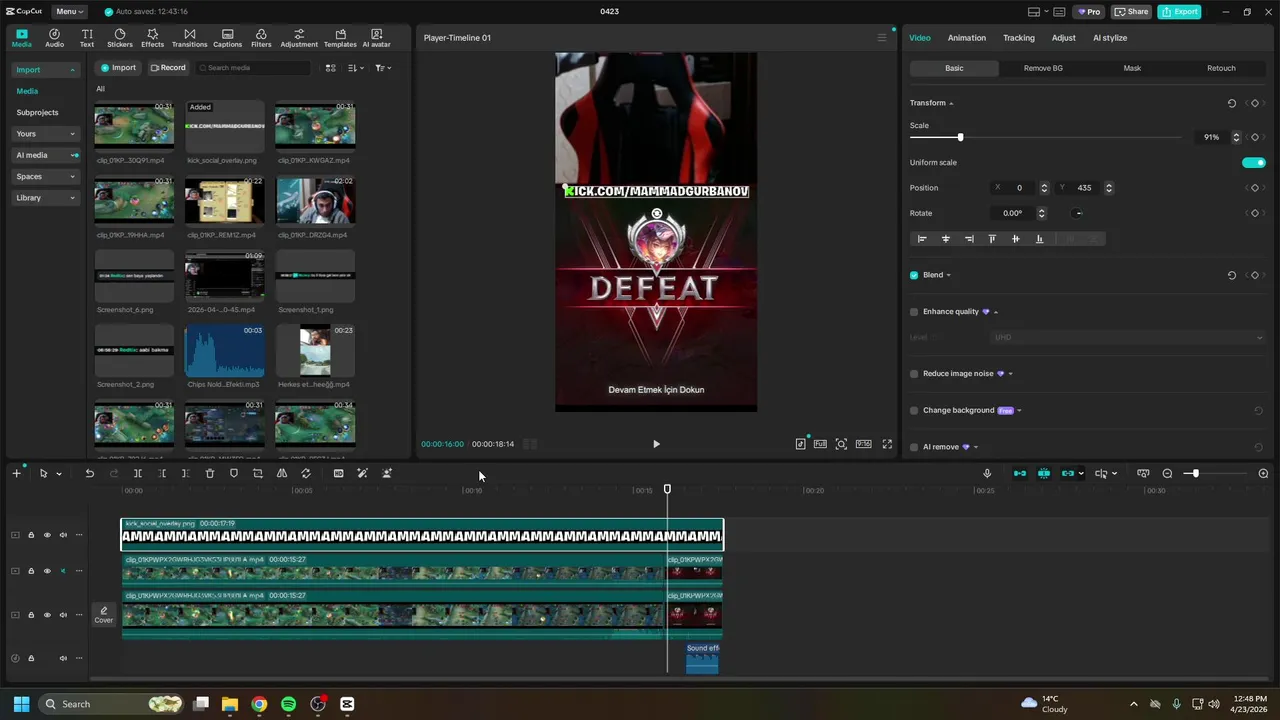Click the Cover edit button on the timeline
1280x720 pixels.
coord(104,615)
